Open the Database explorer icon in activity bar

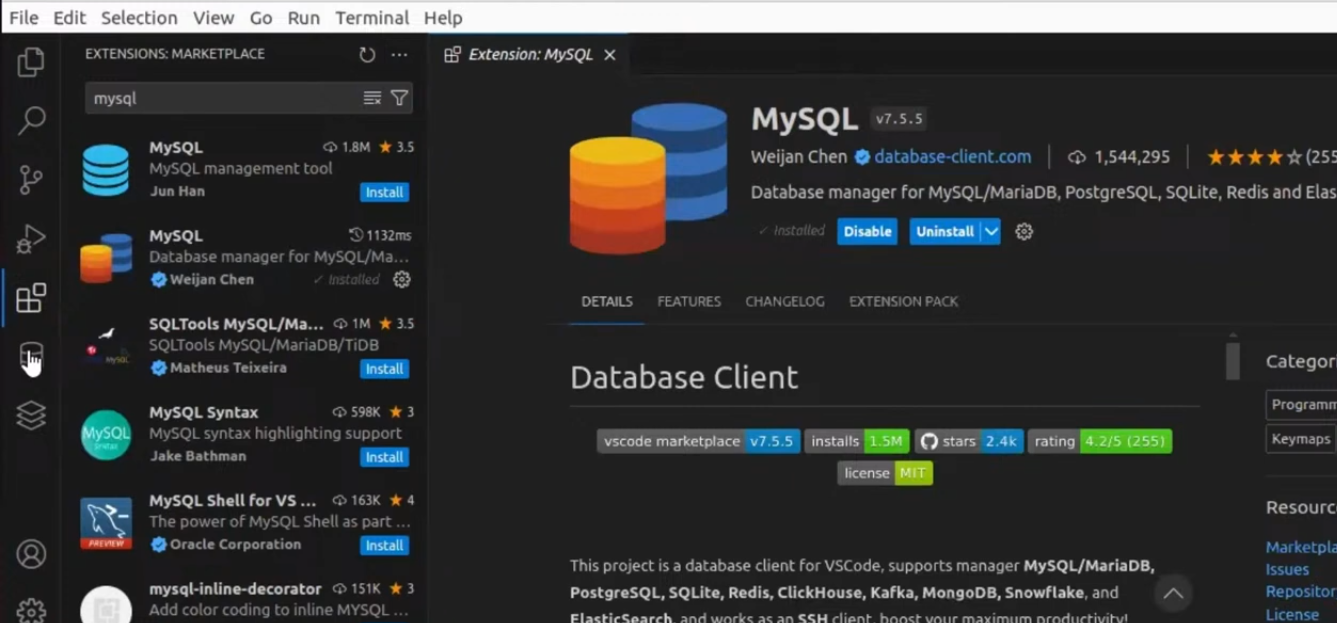31,356
